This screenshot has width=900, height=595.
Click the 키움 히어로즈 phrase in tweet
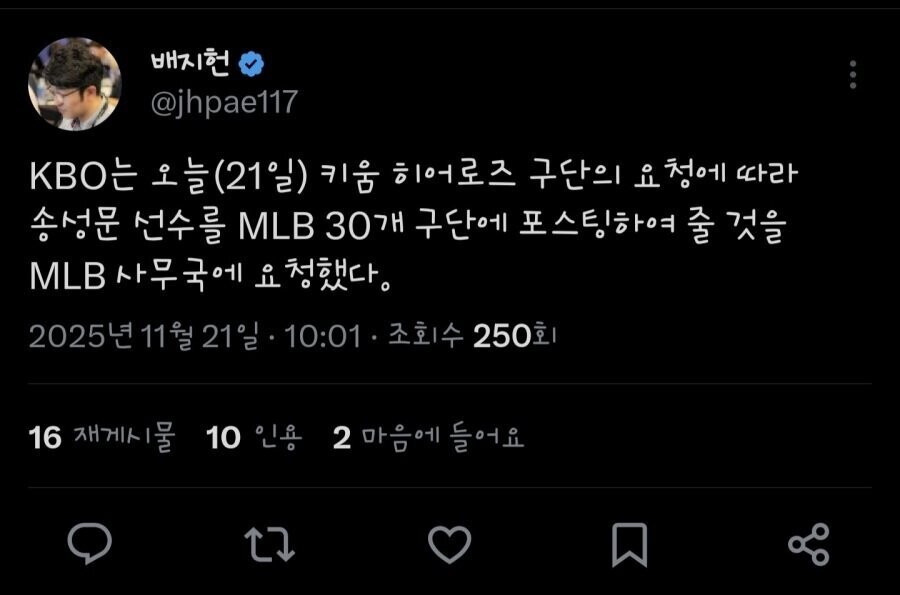[417, 176]
